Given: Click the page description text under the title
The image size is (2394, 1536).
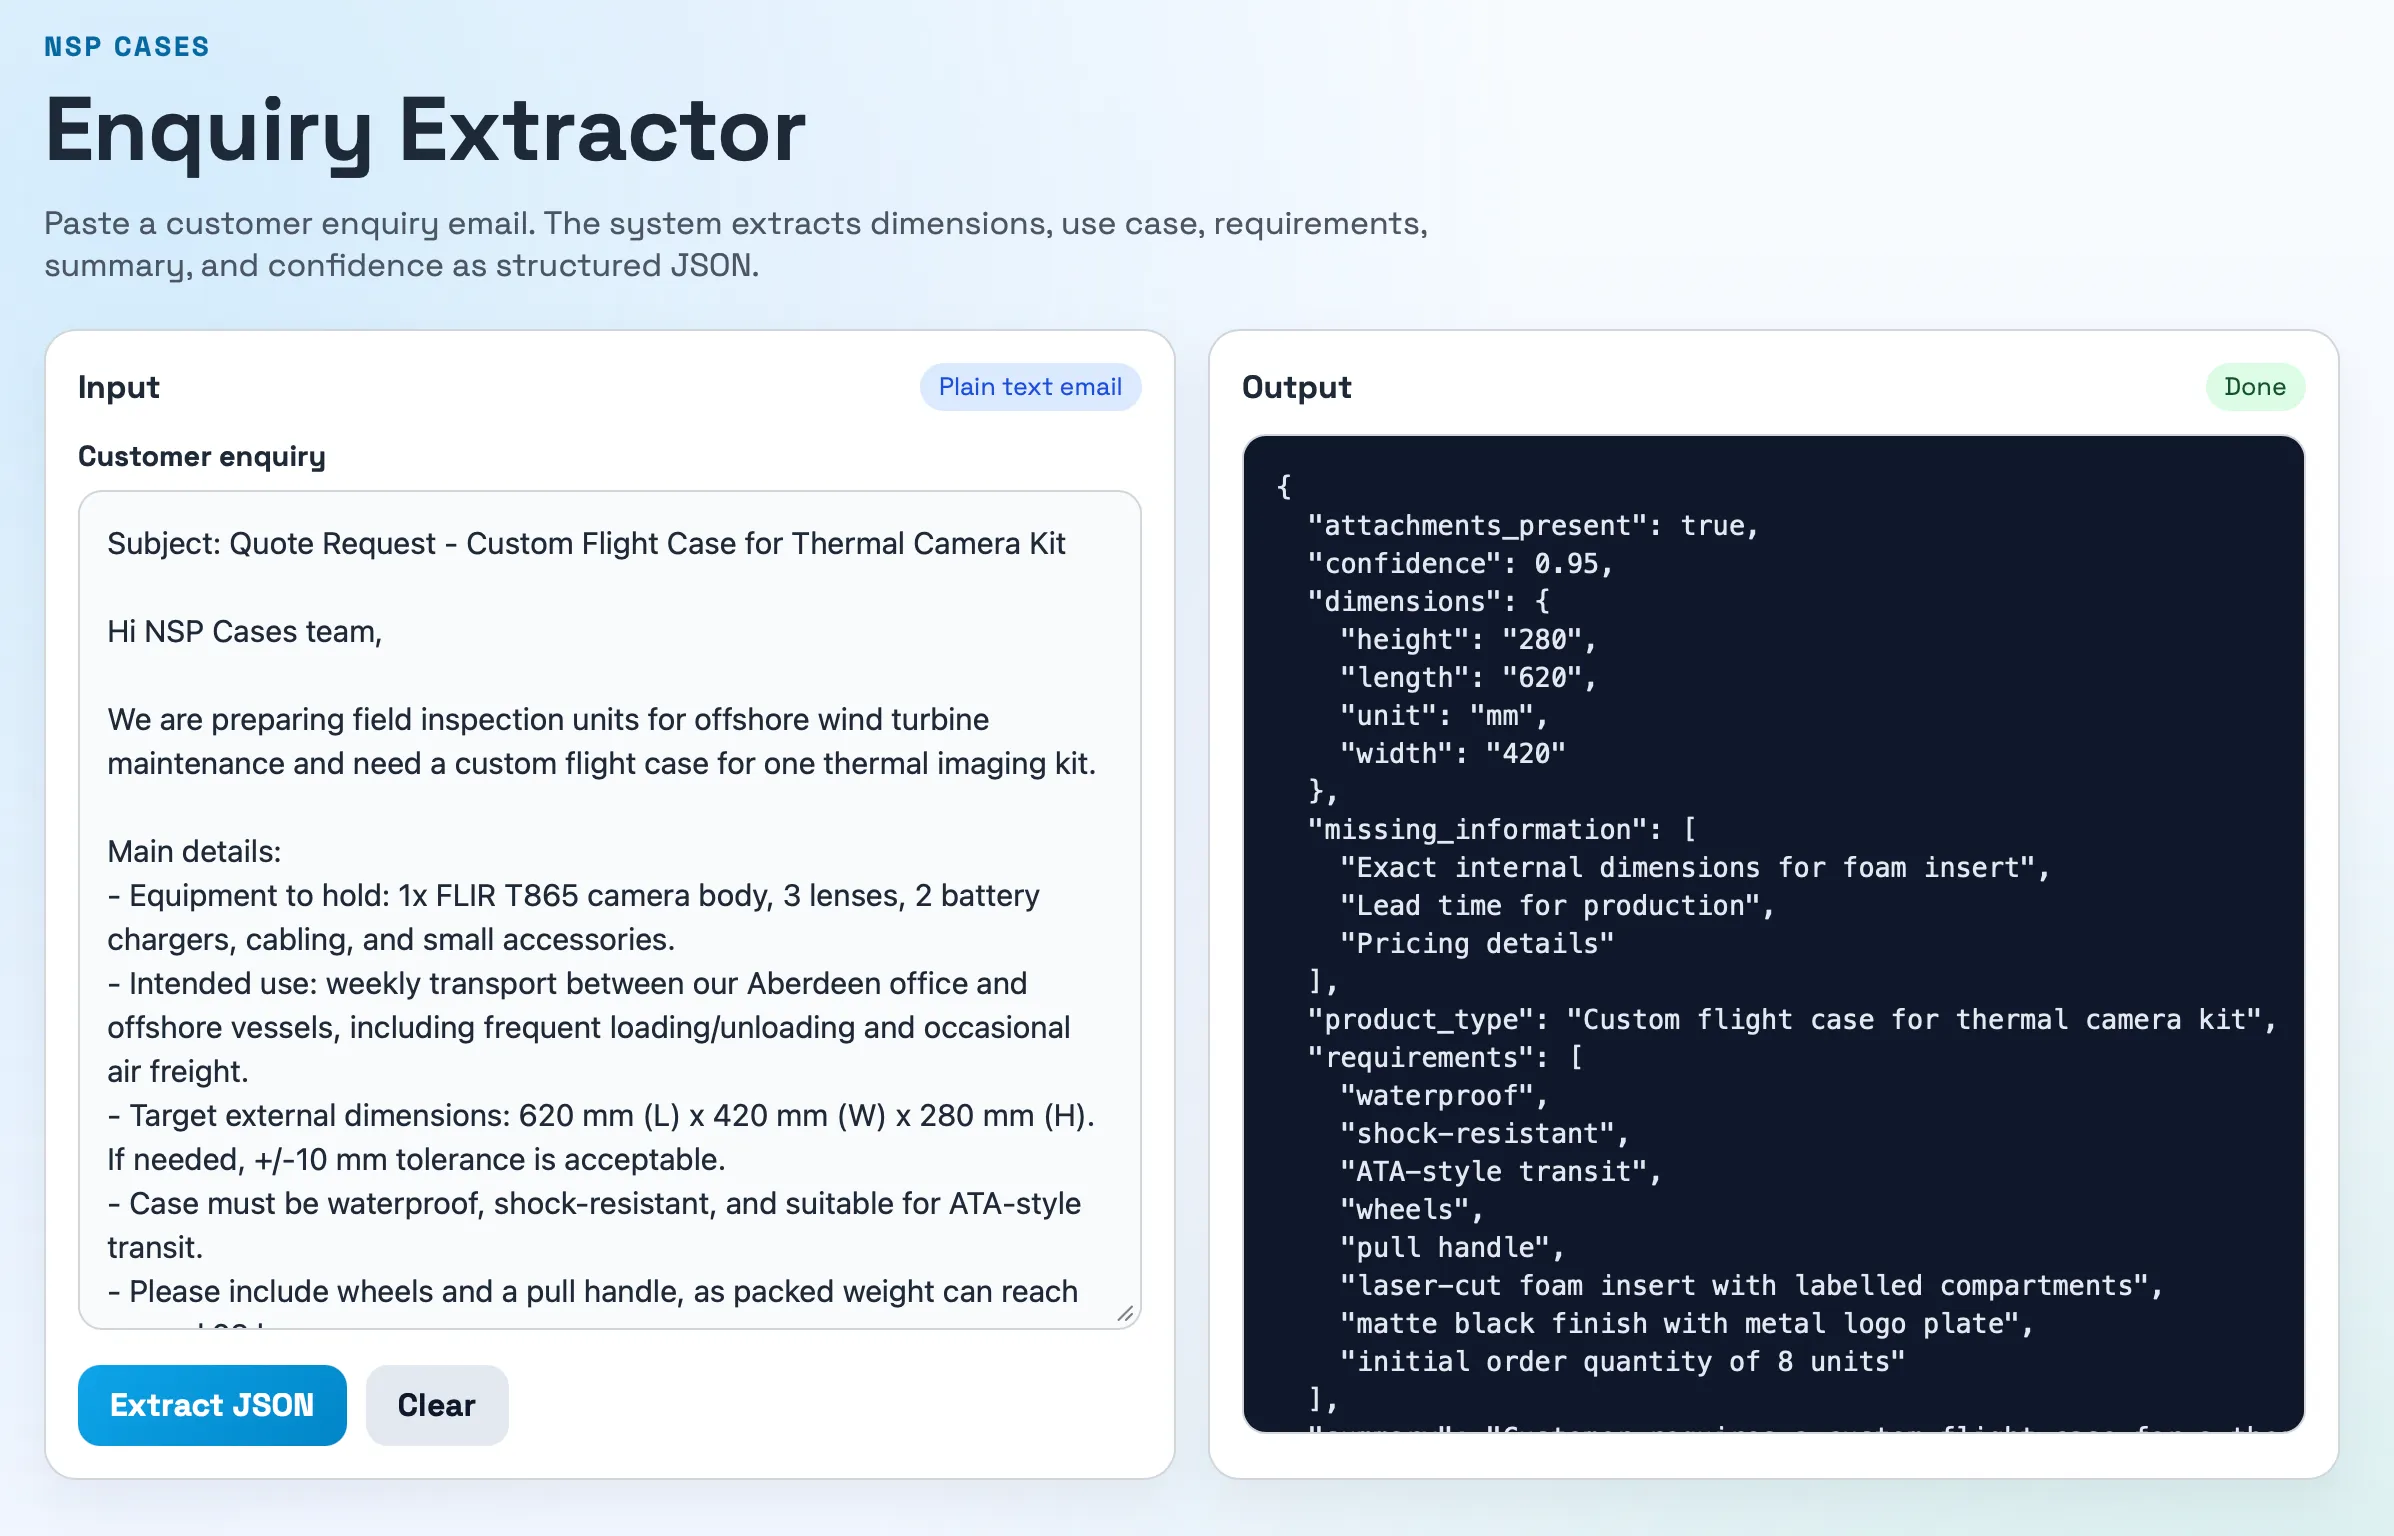Looking at the screenshot, I should (x=736, y=244).
